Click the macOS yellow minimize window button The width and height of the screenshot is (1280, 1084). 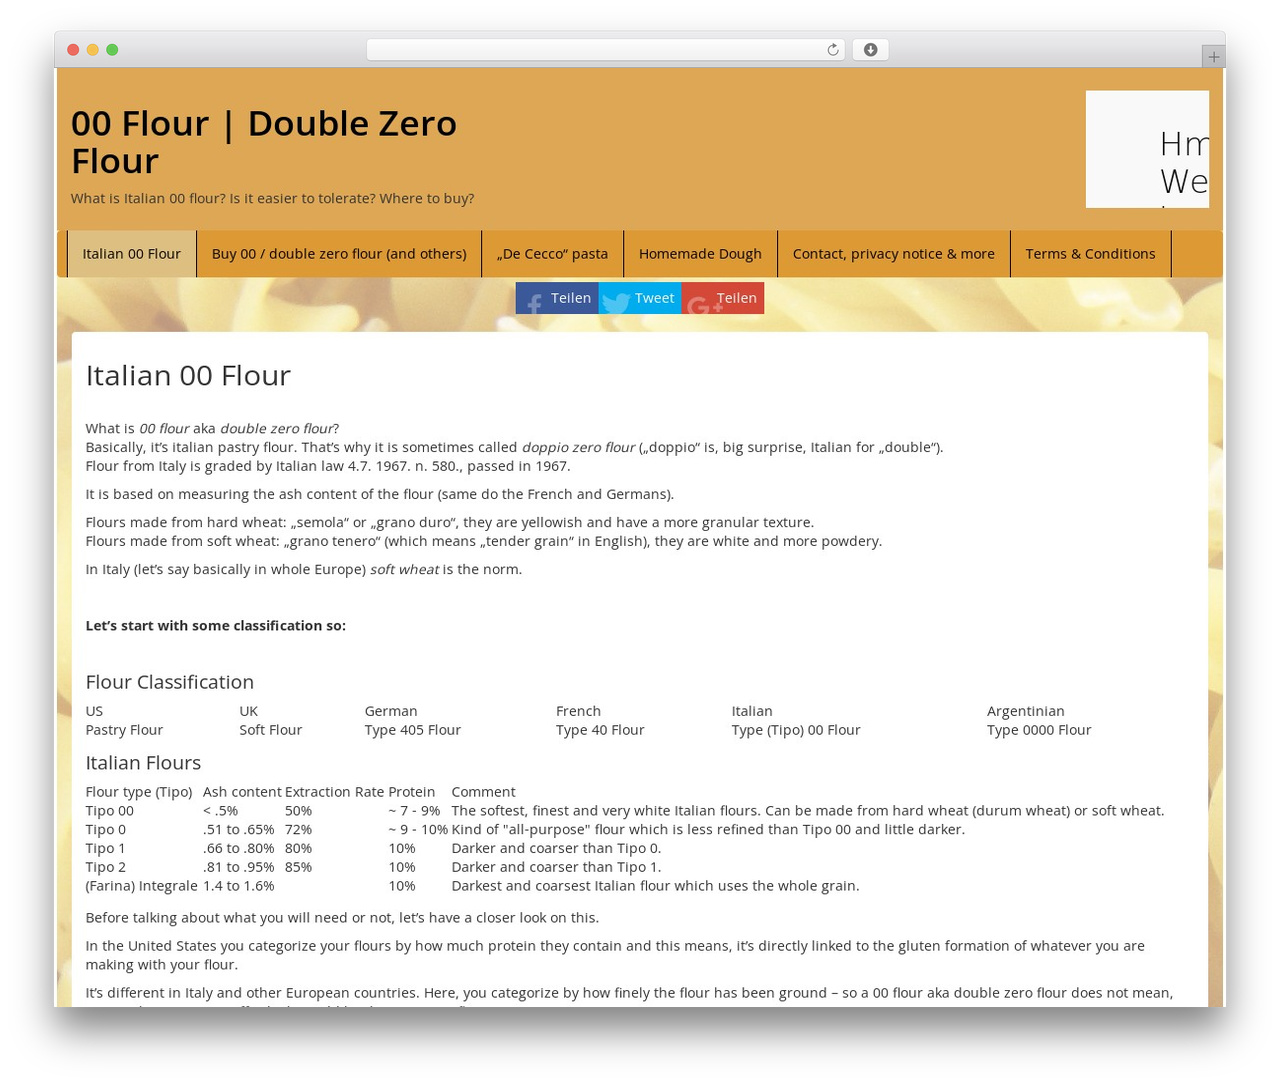92,50
